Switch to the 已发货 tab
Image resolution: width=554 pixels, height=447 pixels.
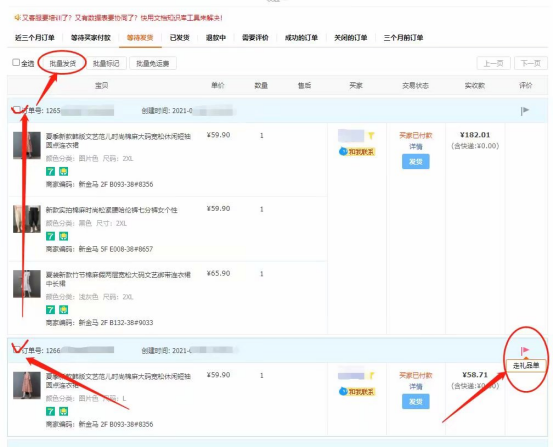click(179, 37)
